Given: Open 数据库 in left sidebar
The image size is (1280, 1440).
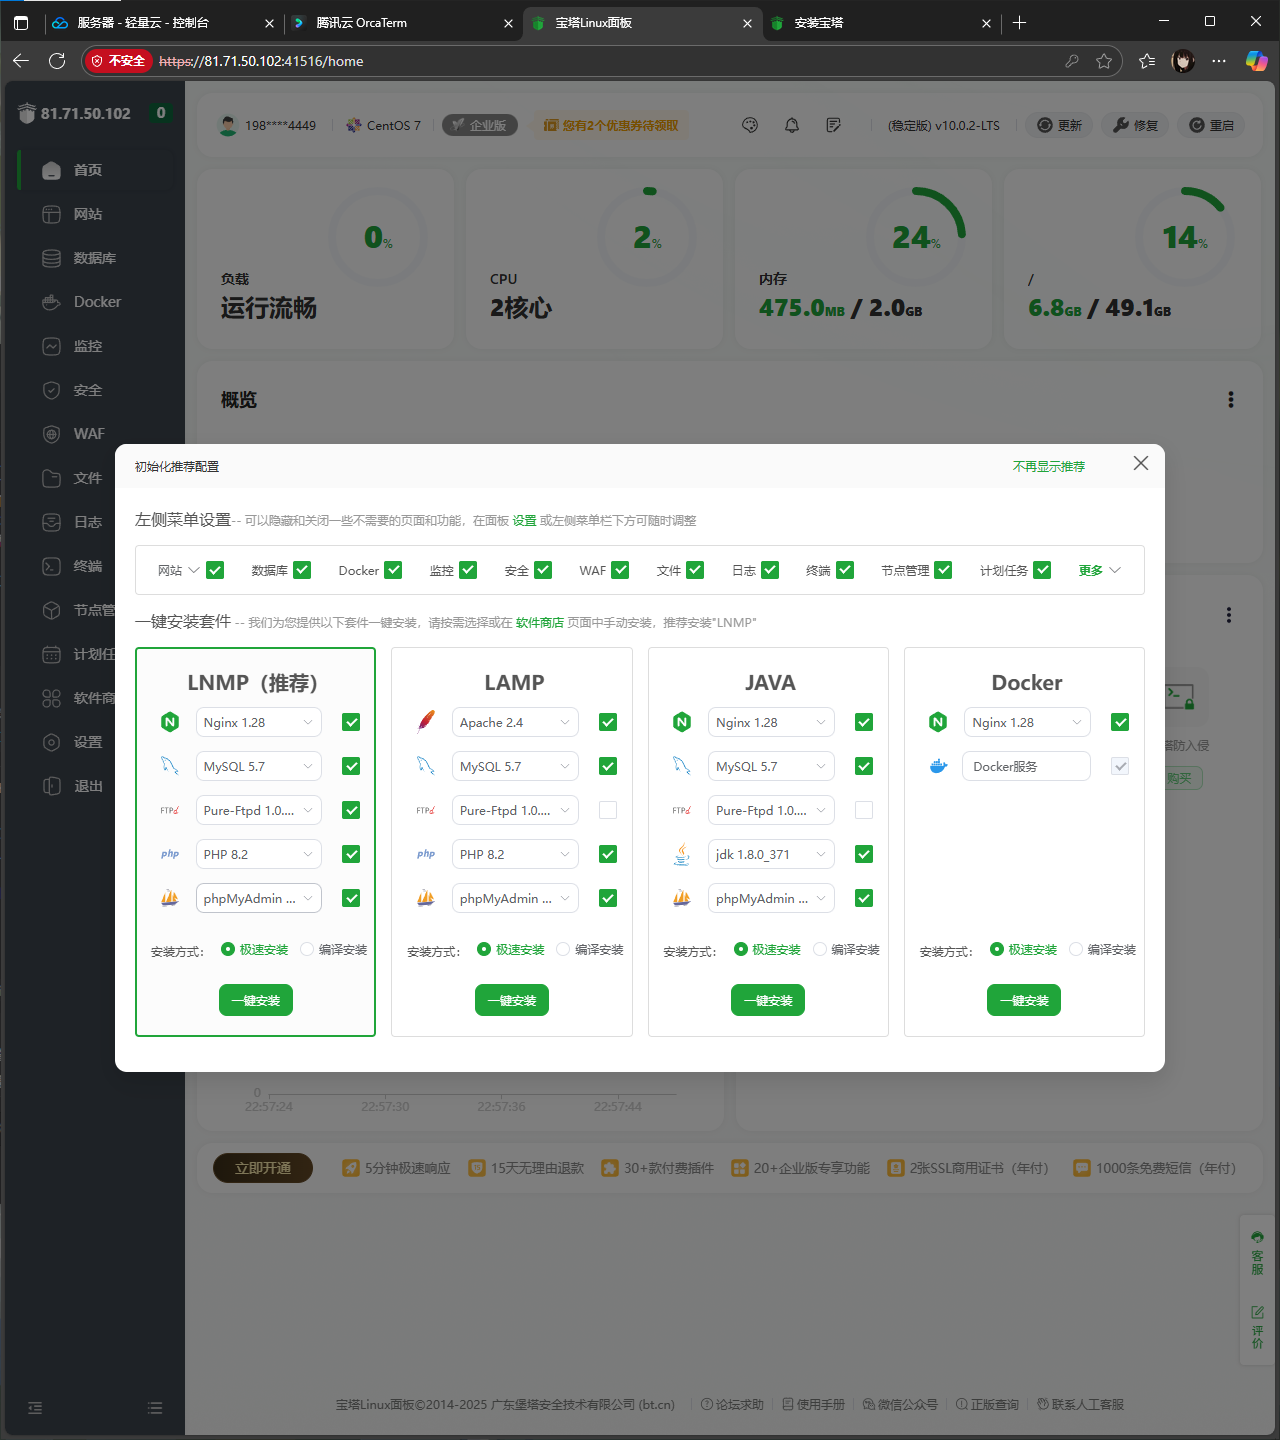Looking at the screenshot, I should point(95,258).
